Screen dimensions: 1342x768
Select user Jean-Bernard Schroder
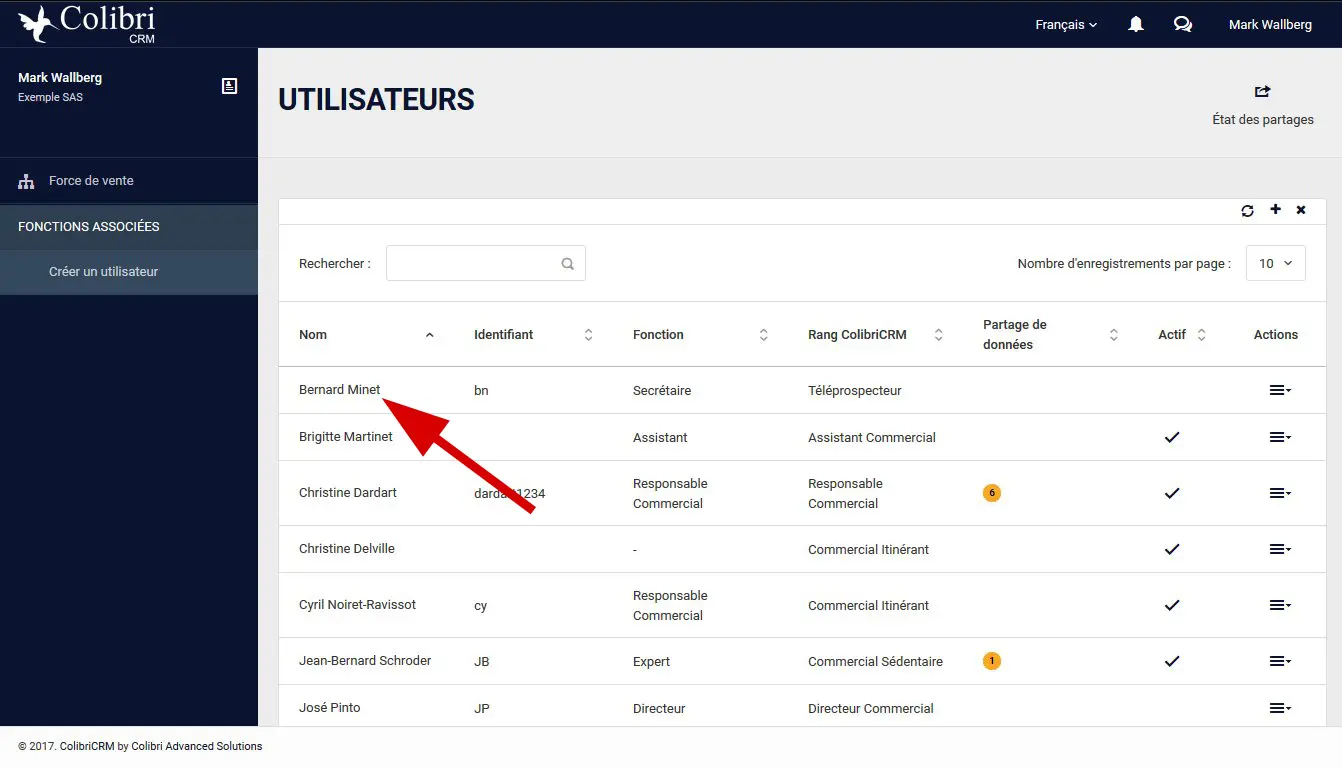click(365, 661)
